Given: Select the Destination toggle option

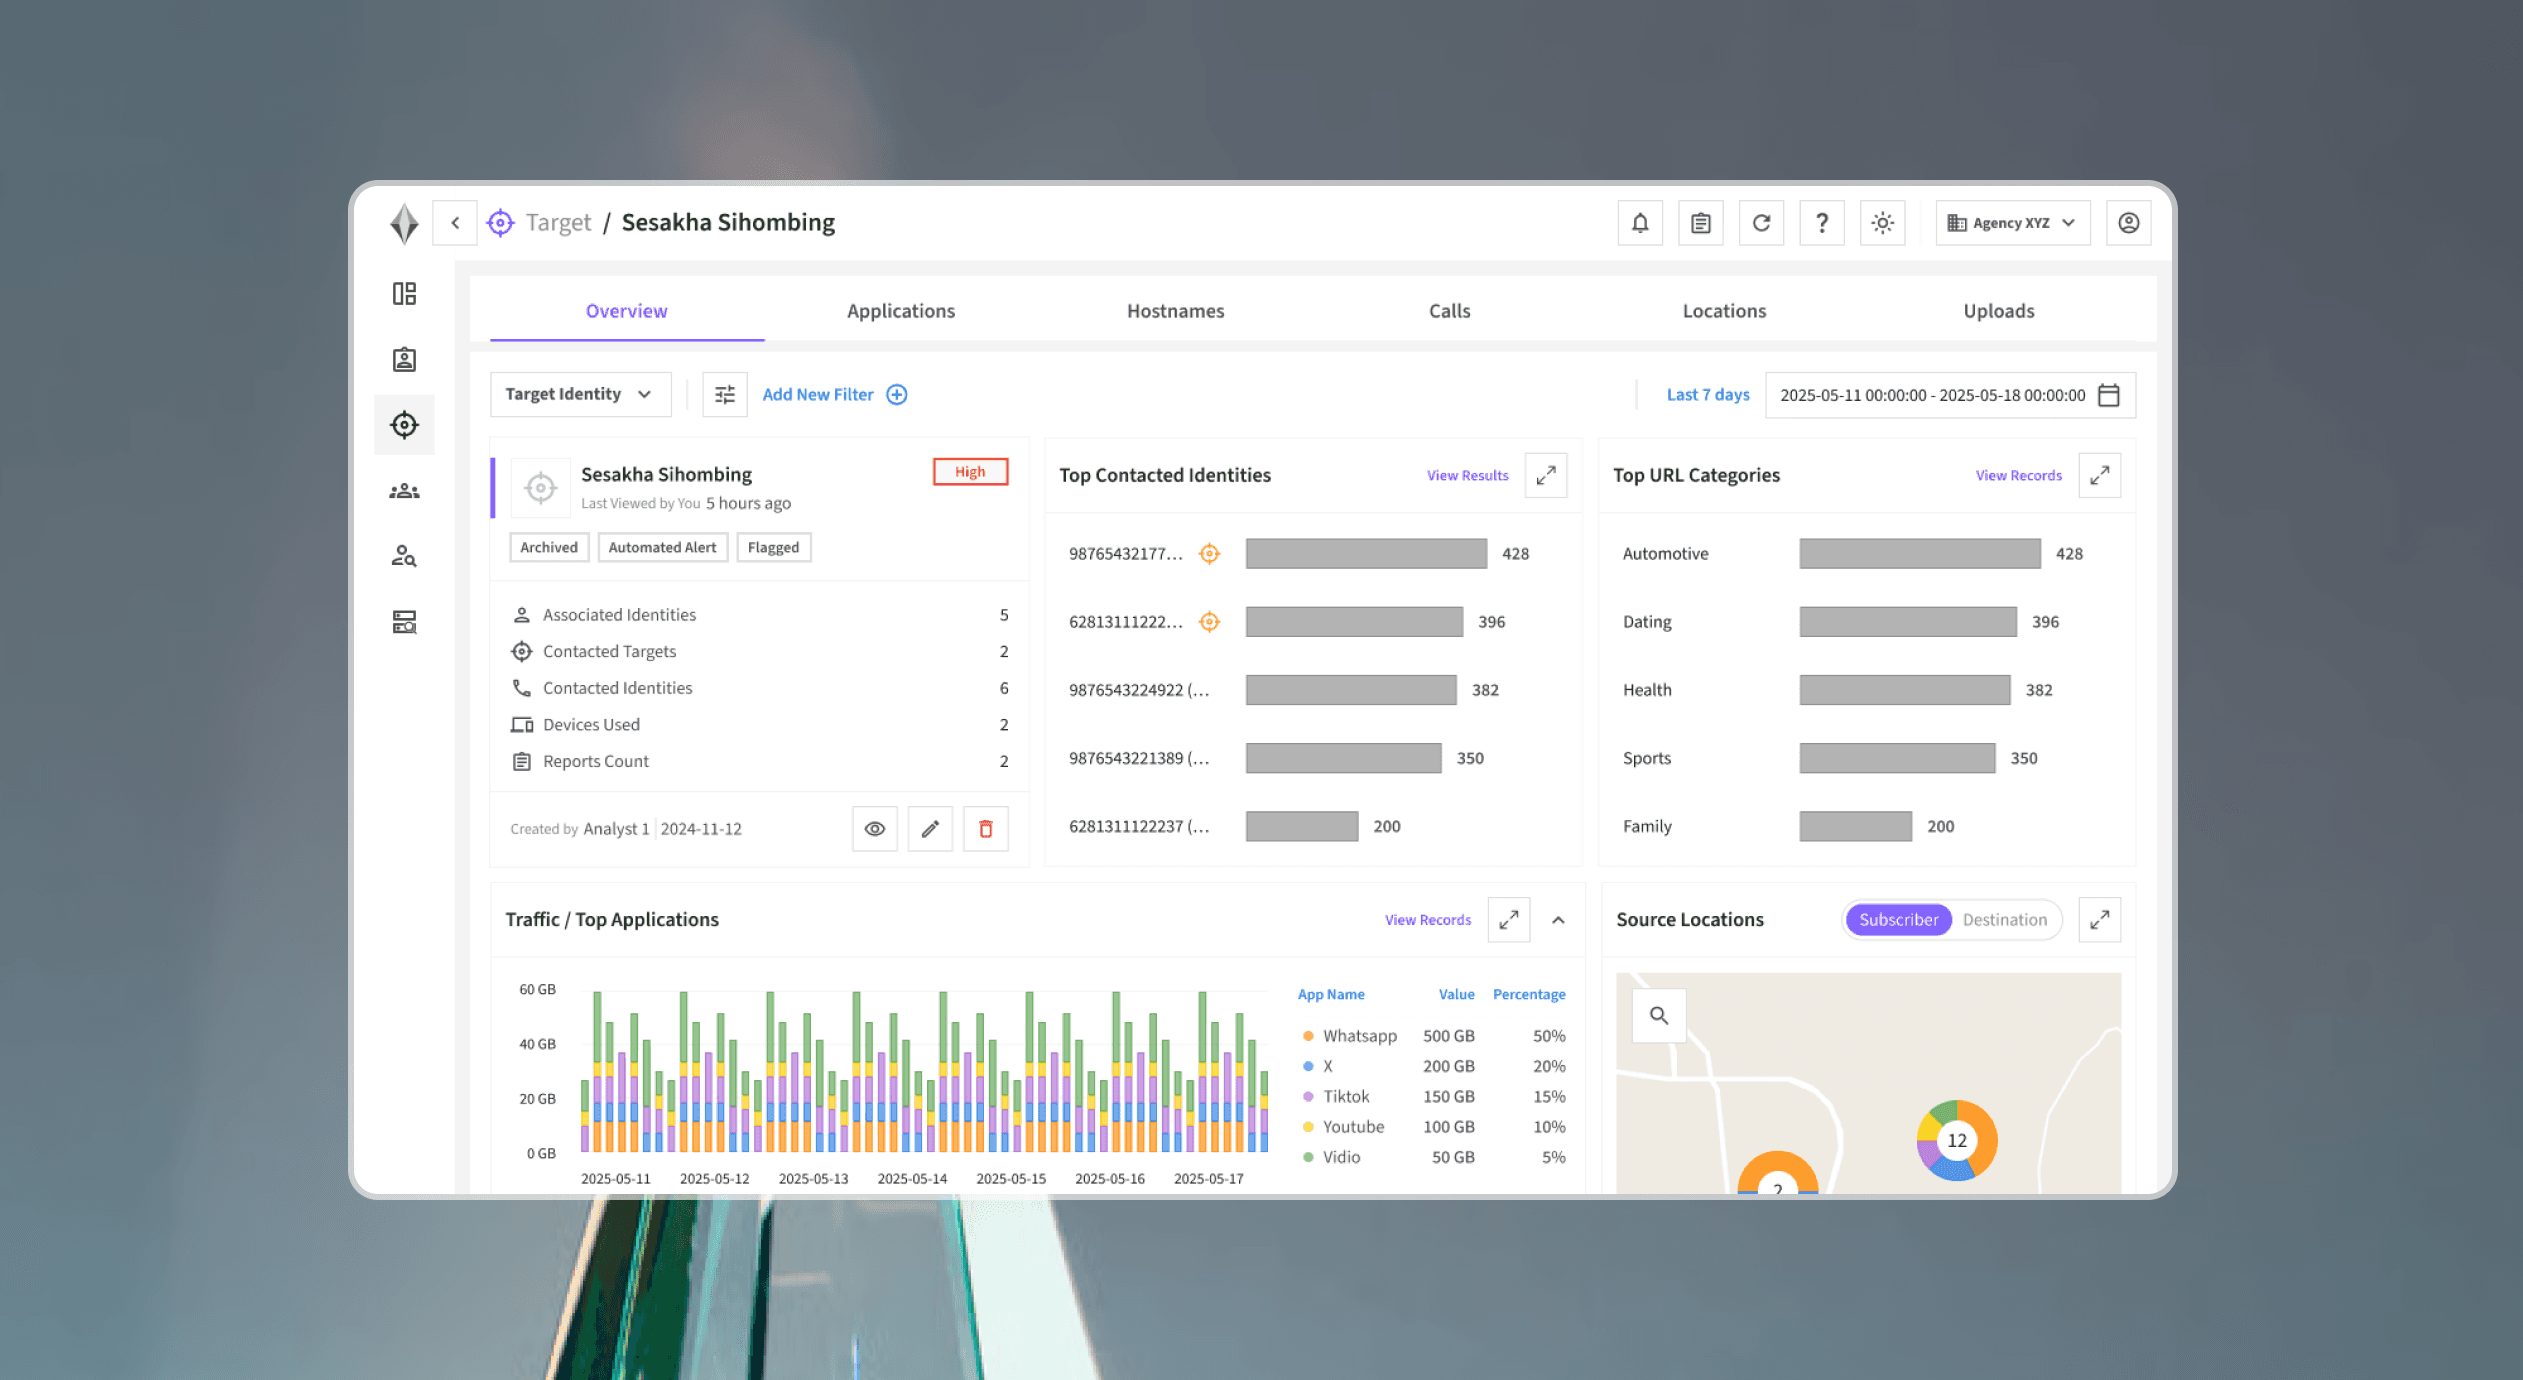Looking at the screenshot, I should (2004, 919).
